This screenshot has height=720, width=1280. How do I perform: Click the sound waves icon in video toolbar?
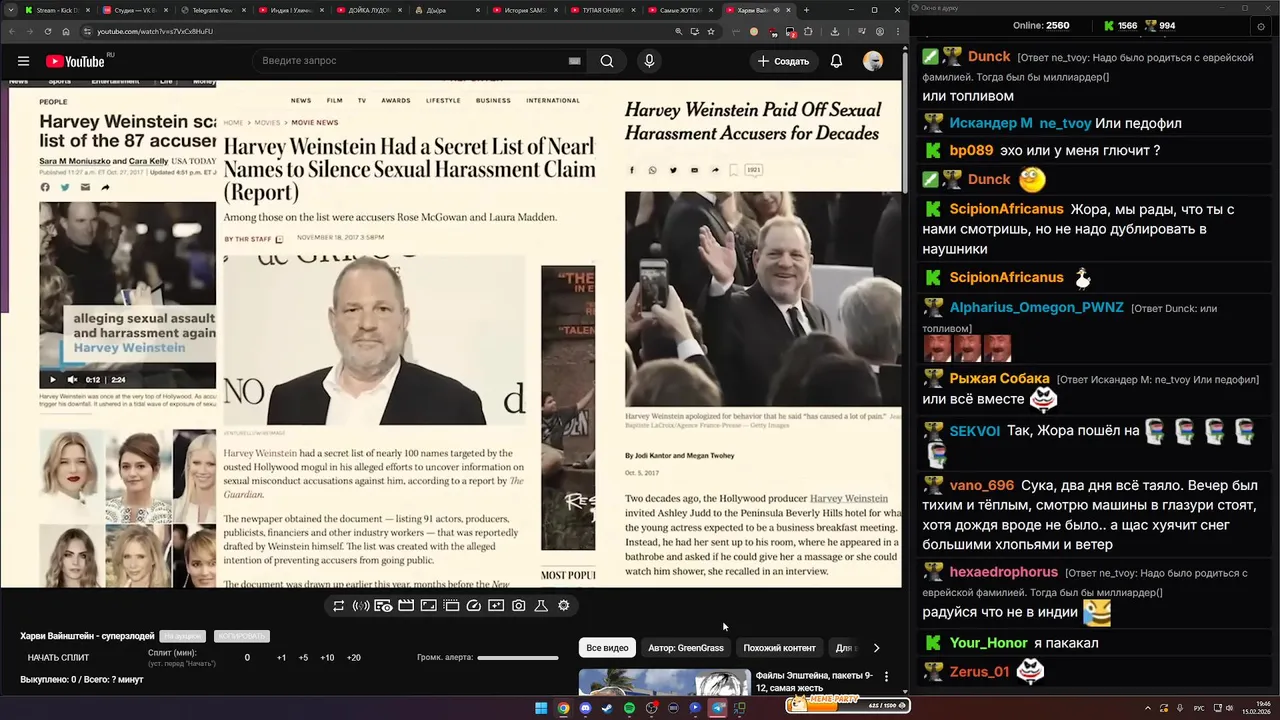click(x=361, y=606)
